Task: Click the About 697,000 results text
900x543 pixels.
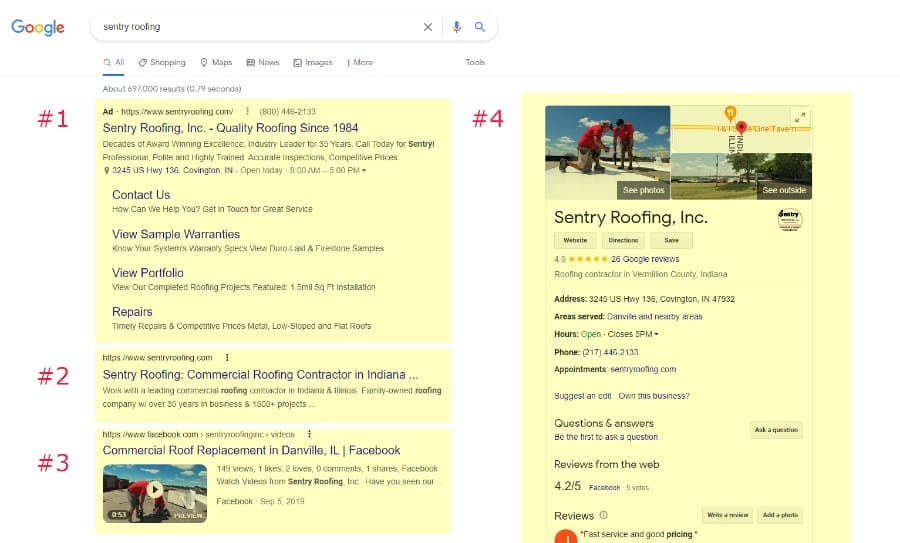Action: (x=172, y=88)
